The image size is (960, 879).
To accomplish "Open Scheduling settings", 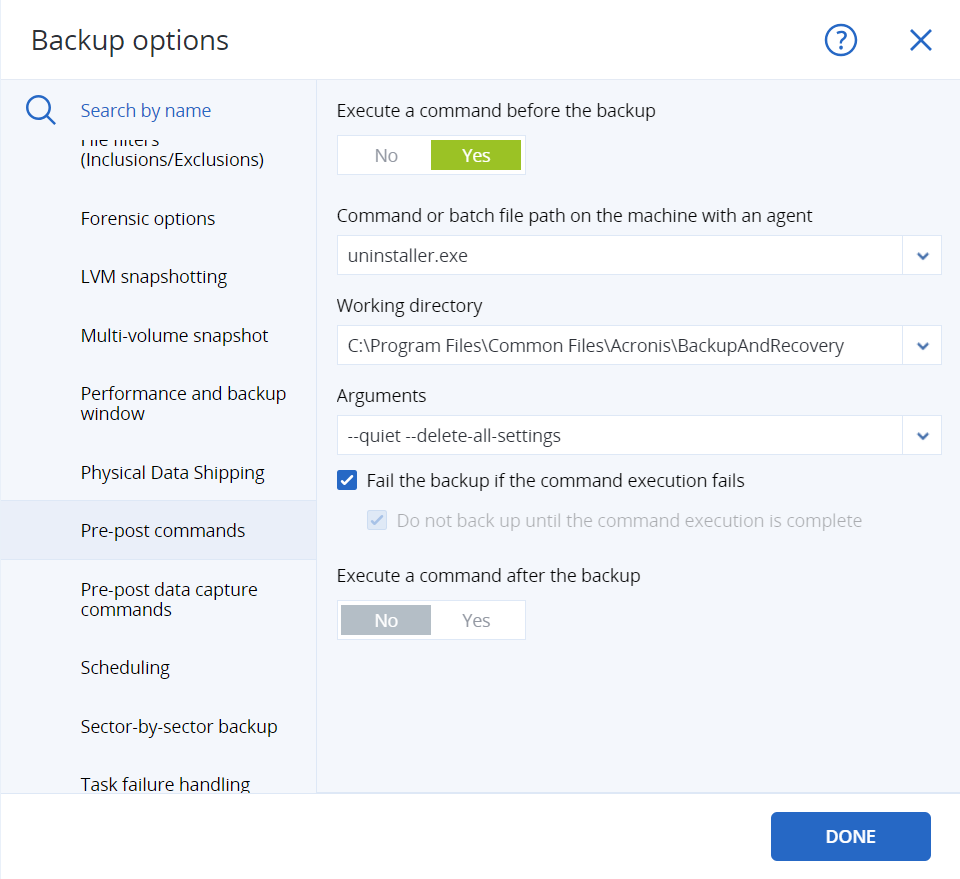I will (125, 667).
